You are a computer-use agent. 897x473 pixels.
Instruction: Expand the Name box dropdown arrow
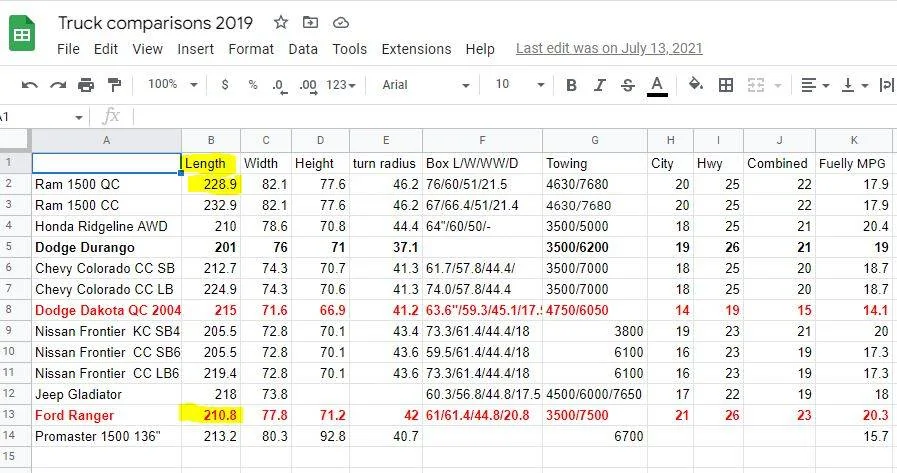point(78,117)
